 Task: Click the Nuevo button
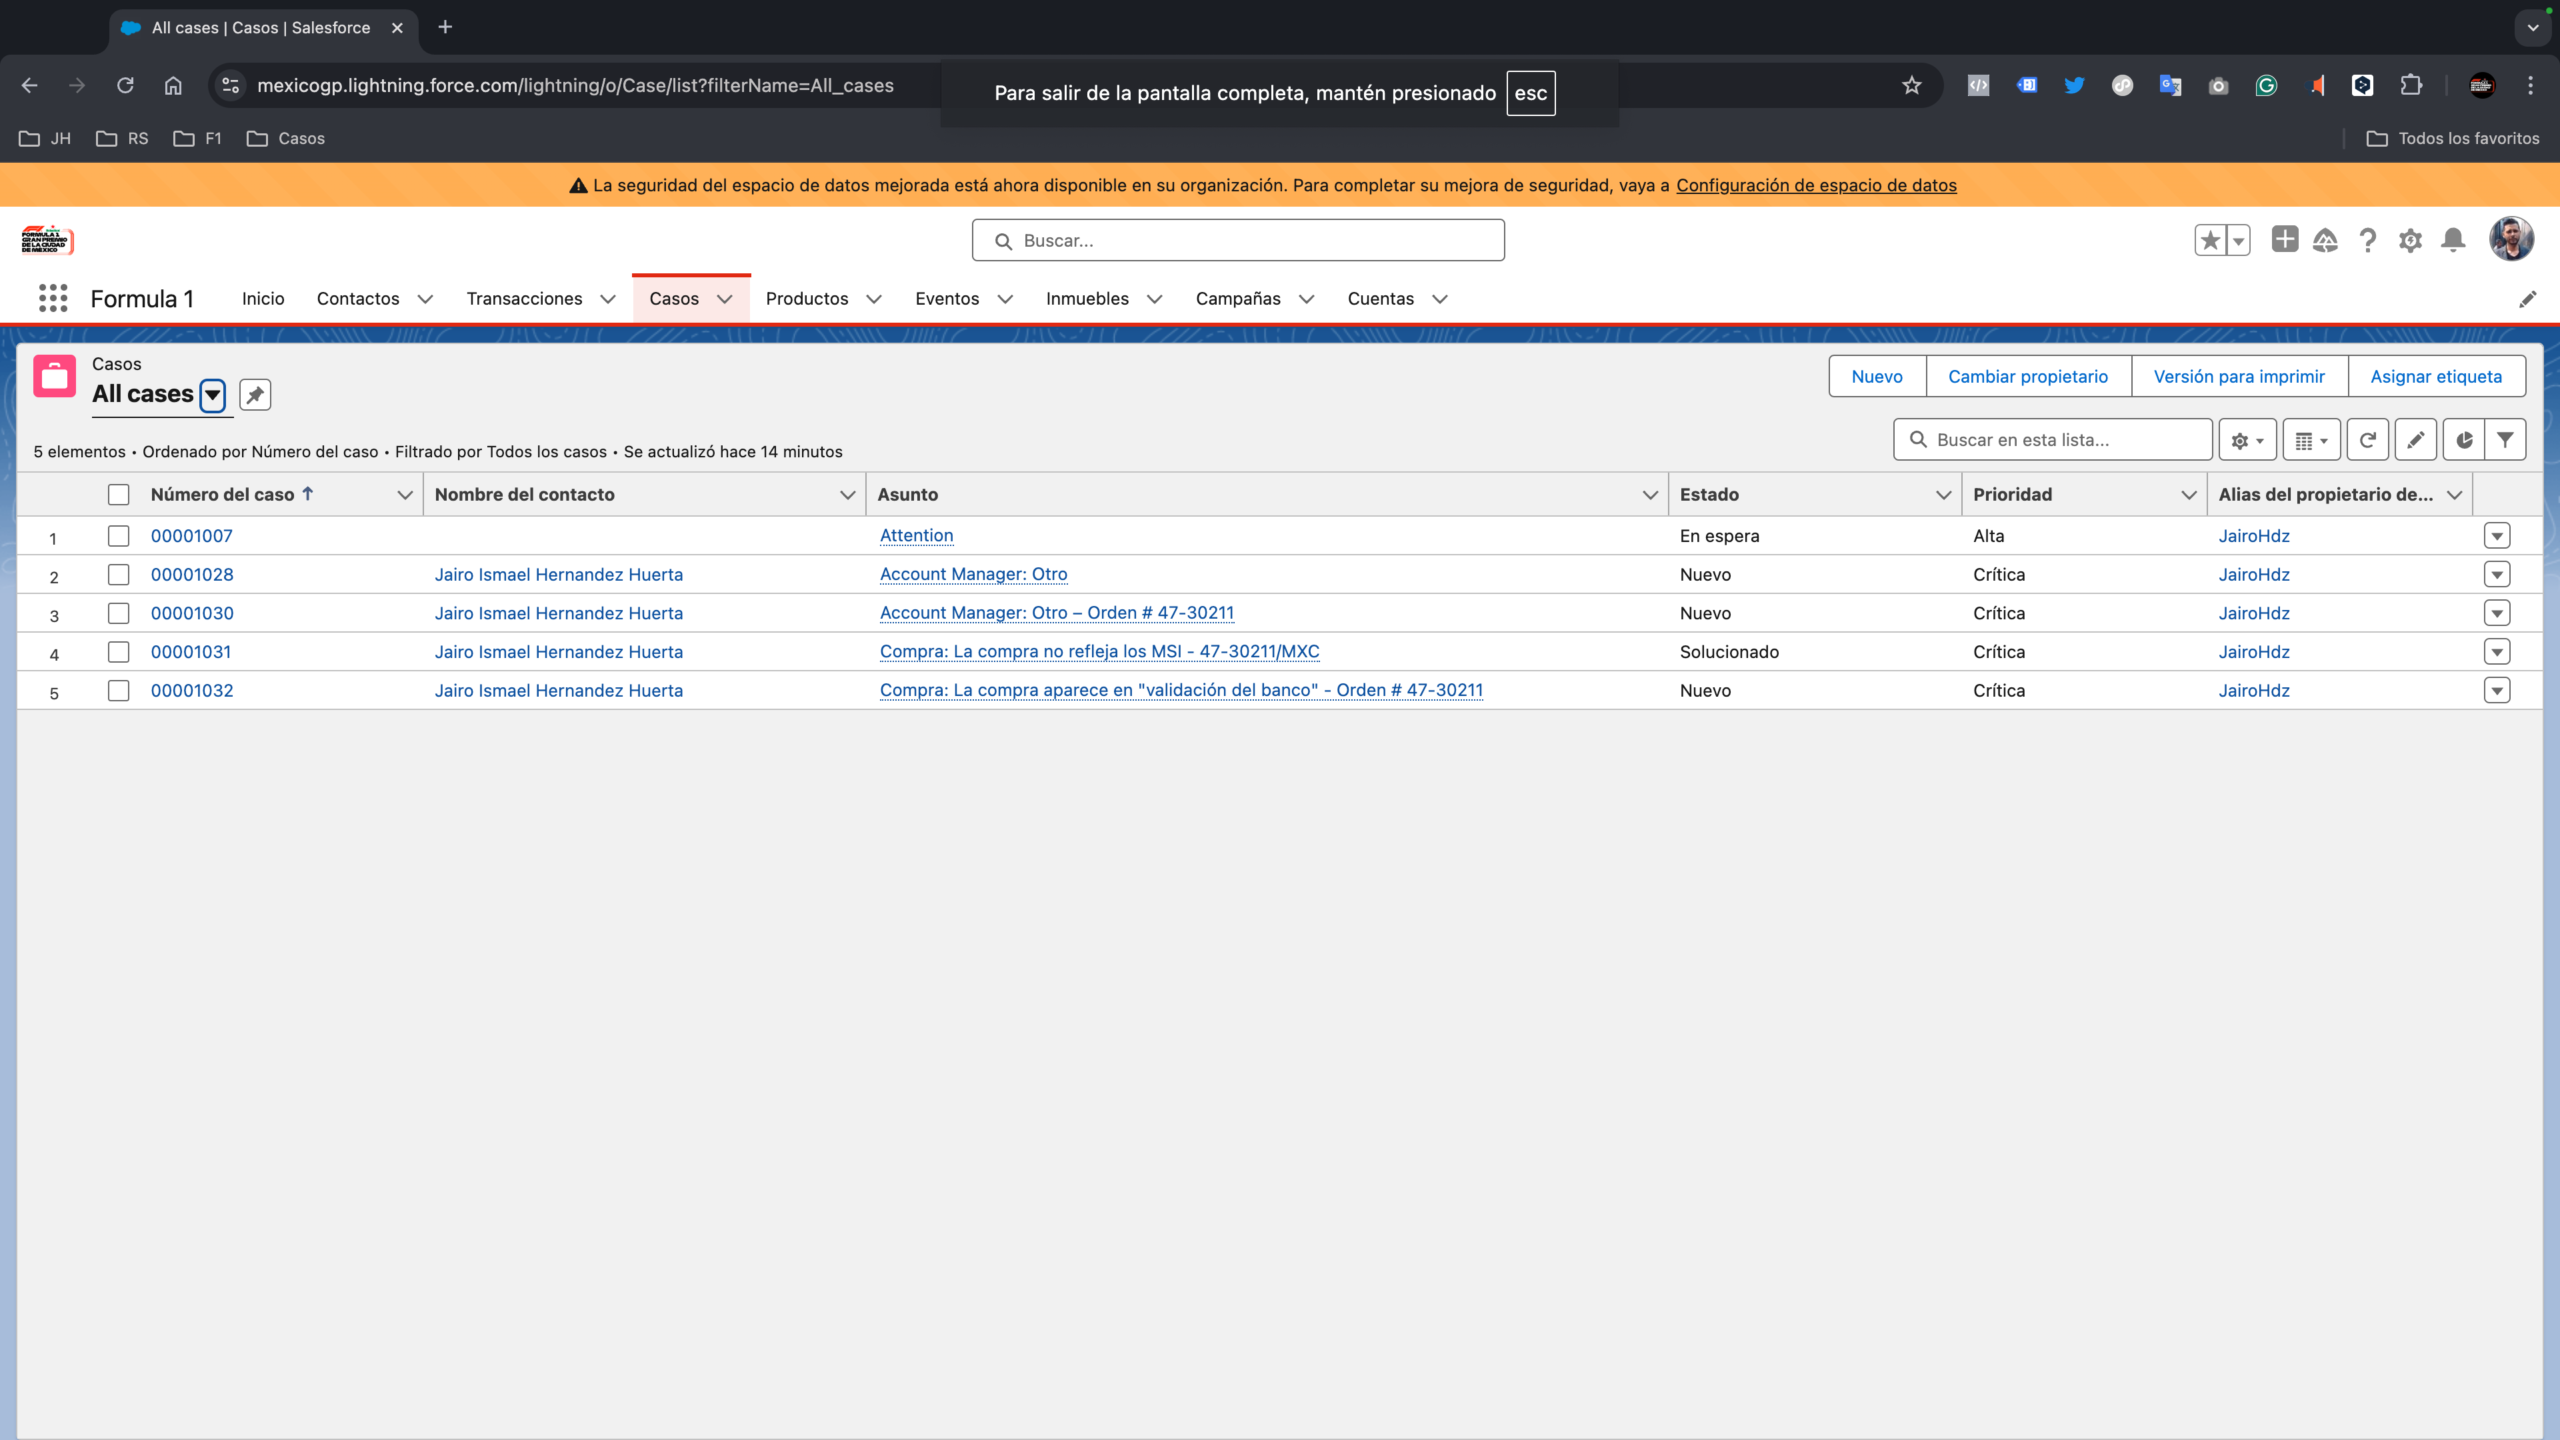pos(1877,377)
